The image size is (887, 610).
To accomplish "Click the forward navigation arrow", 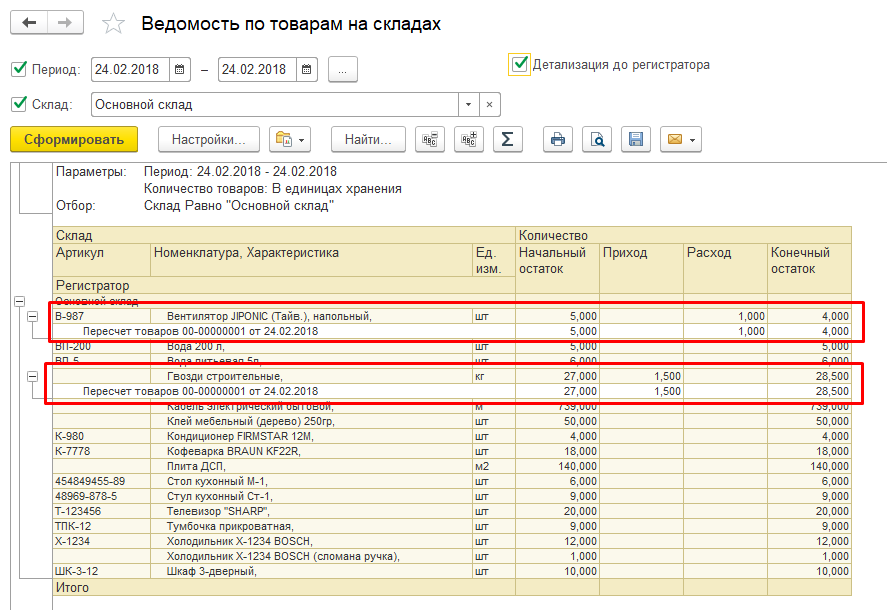I will tap(65, 23).
